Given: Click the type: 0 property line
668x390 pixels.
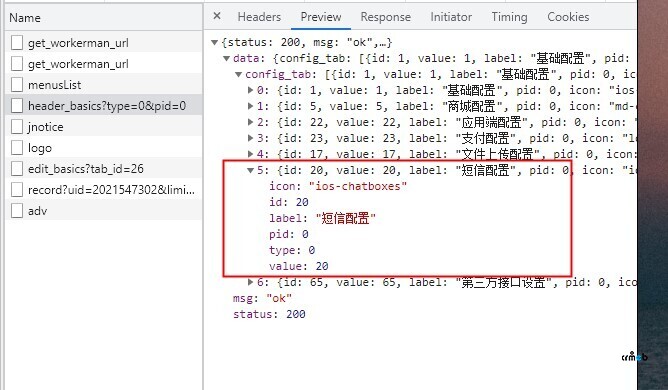Looking at the screenshot, I should (x=292, y=250).
